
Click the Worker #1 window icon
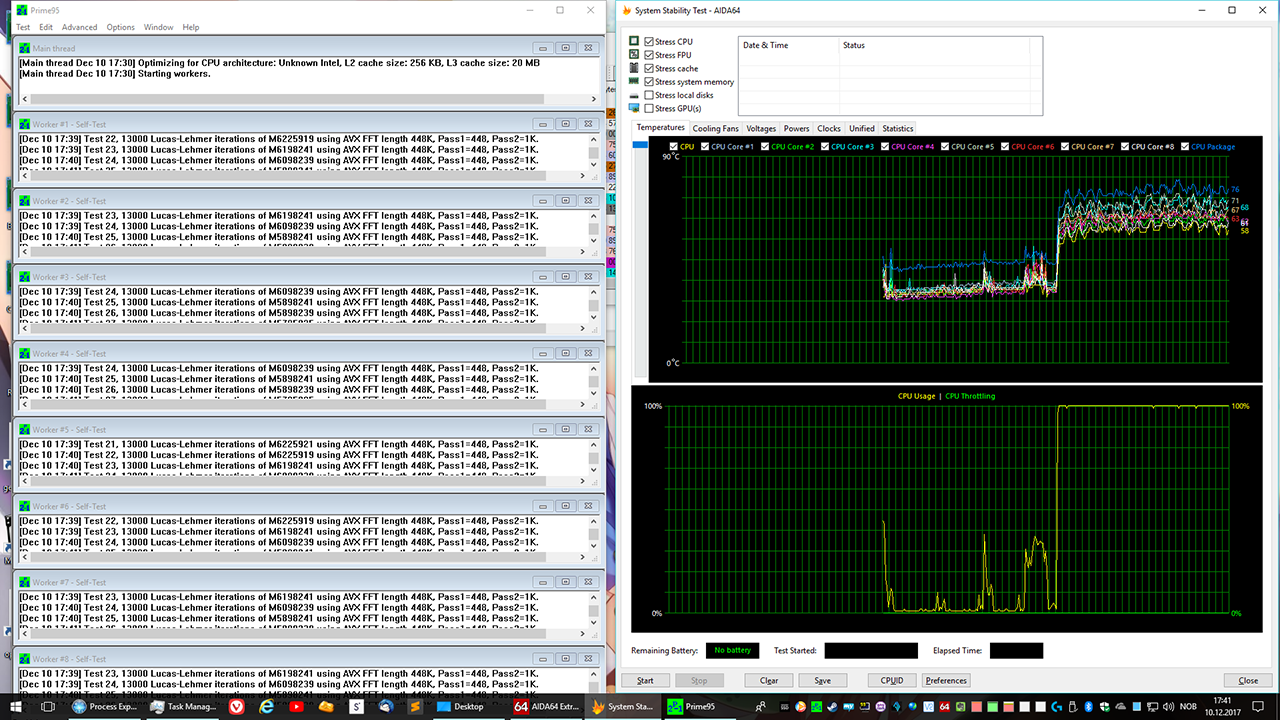click(25, 123)
